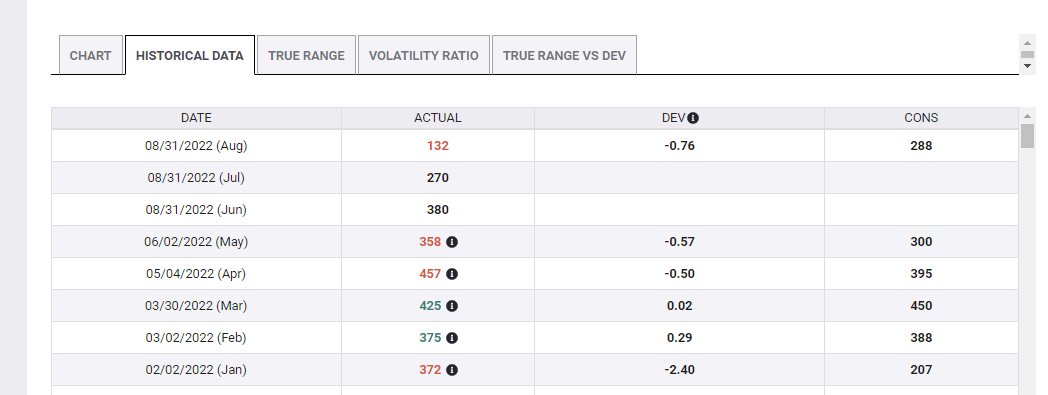
Task: Click info icon beside January actual 372
Action: pos(452,370)
